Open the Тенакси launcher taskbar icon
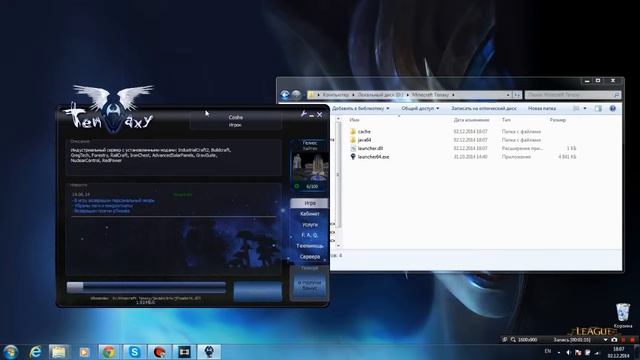The image size is (640, 360). tap(209, 351)
